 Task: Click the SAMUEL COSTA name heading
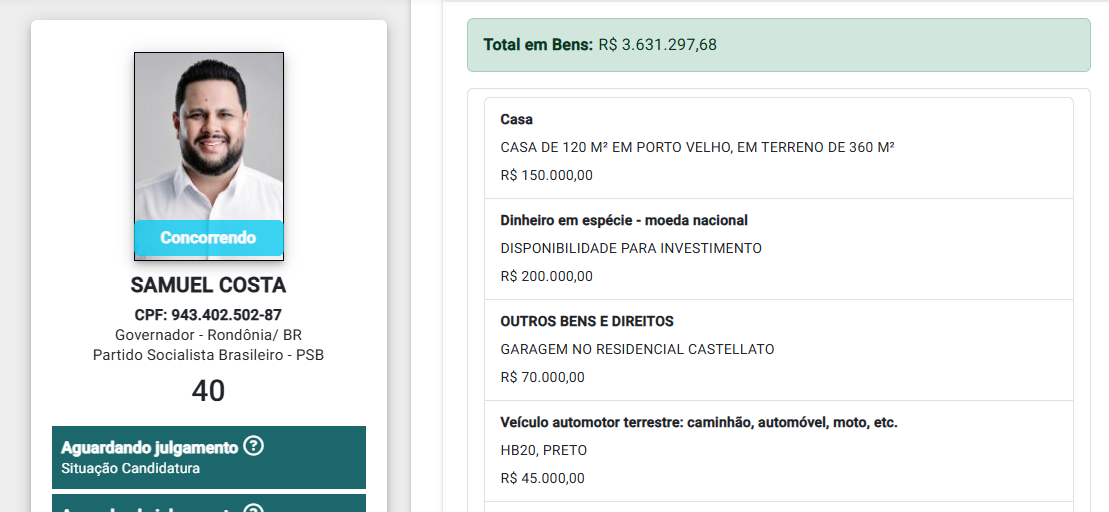point(209,286)
